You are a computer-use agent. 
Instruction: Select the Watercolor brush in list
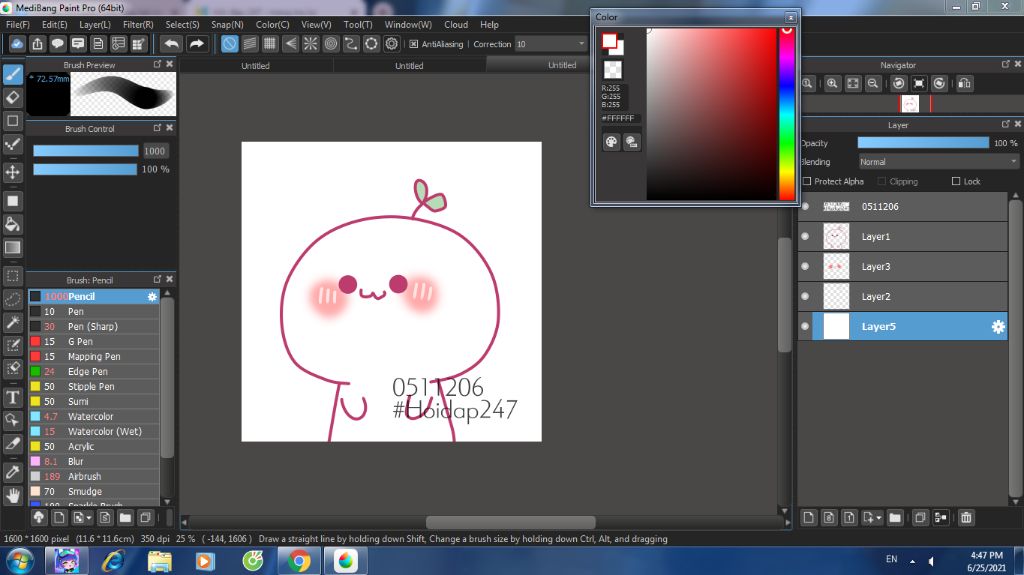90,417
